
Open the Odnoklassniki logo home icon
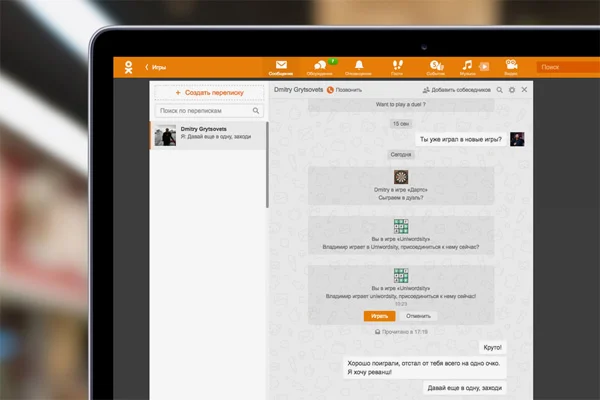pyautogui.click(x=129, y=67)
